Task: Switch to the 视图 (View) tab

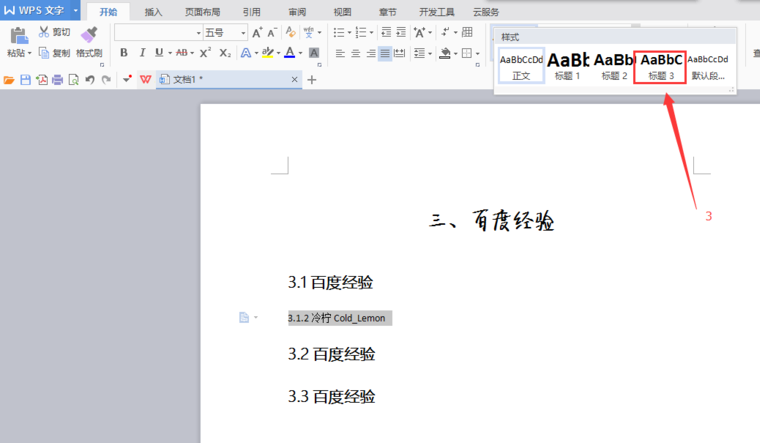Action: [342, 12]
